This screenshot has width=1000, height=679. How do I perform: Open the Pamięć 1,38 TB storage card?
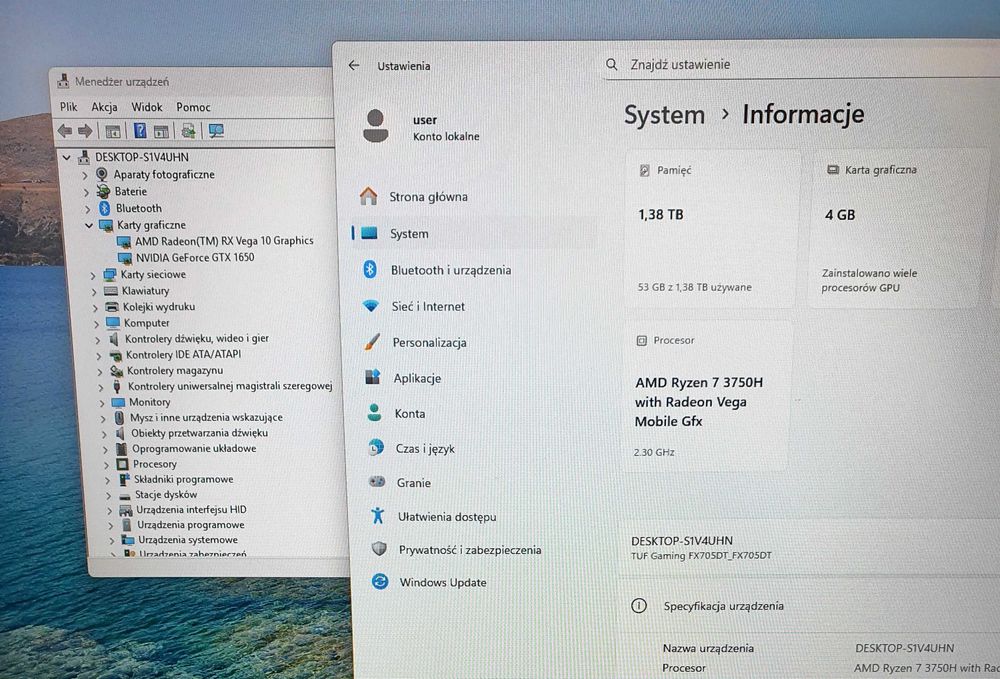click(x=710, y=230)
